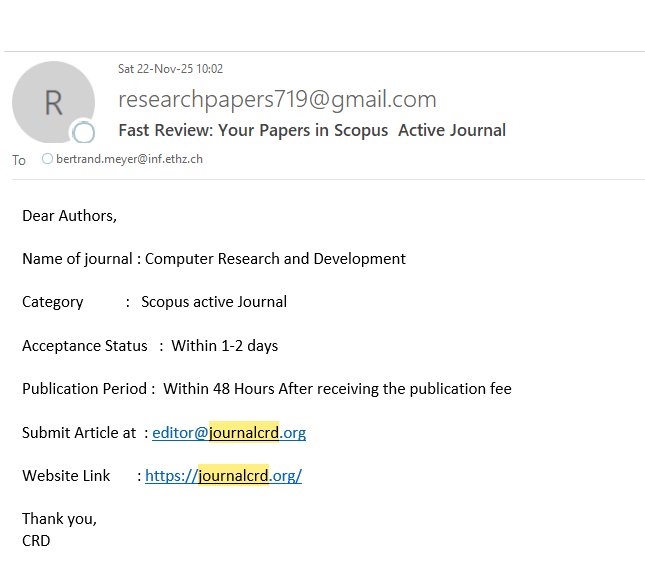Image resolution: width=645 pixels, height=583 pixels.
Task: Click the presence circle beside recipient address
Action: (46, 159)
